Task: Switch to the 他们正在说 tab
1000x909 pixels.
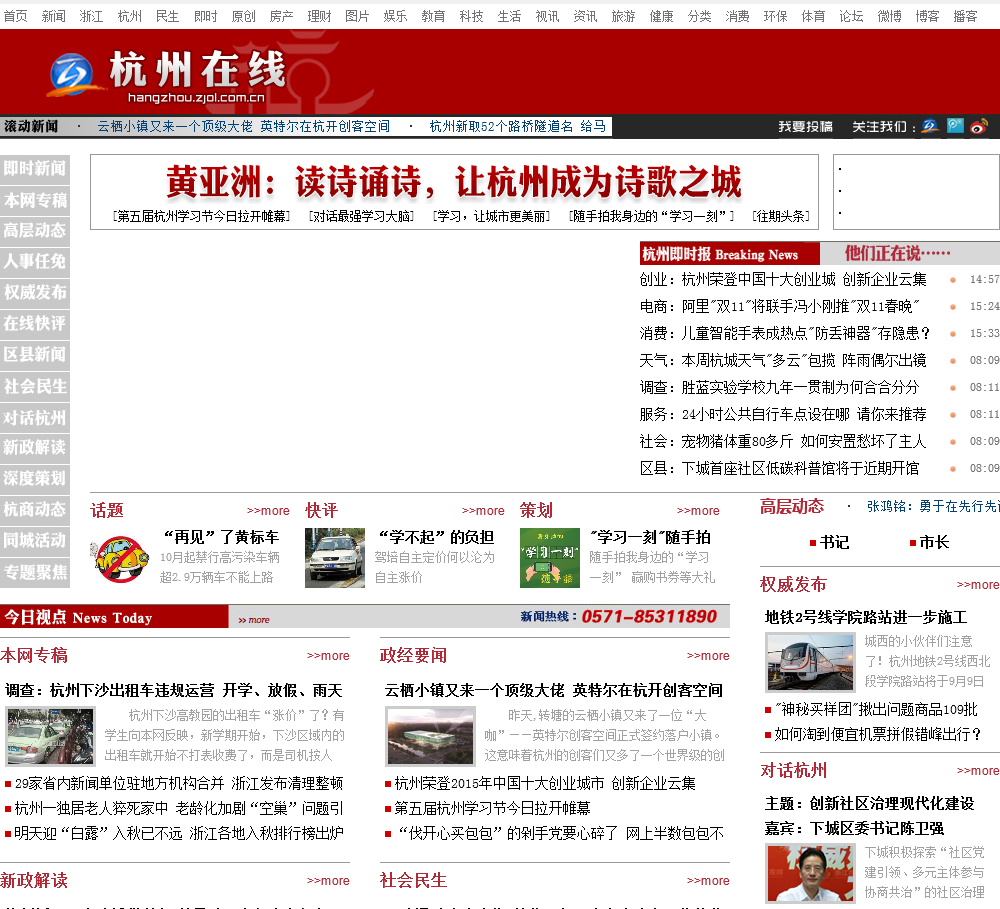Action: coord(897,253)
